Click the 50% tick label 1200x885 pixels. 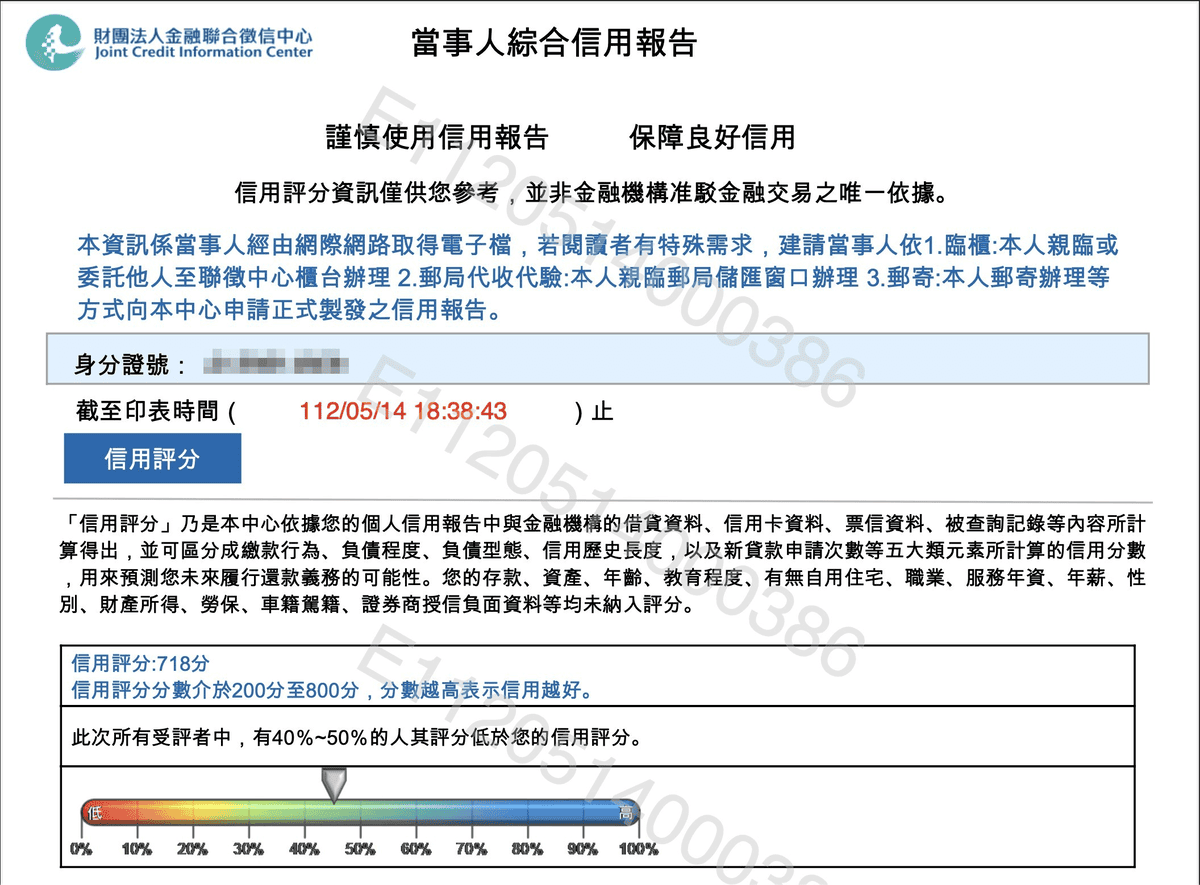[x=360, y=849]
